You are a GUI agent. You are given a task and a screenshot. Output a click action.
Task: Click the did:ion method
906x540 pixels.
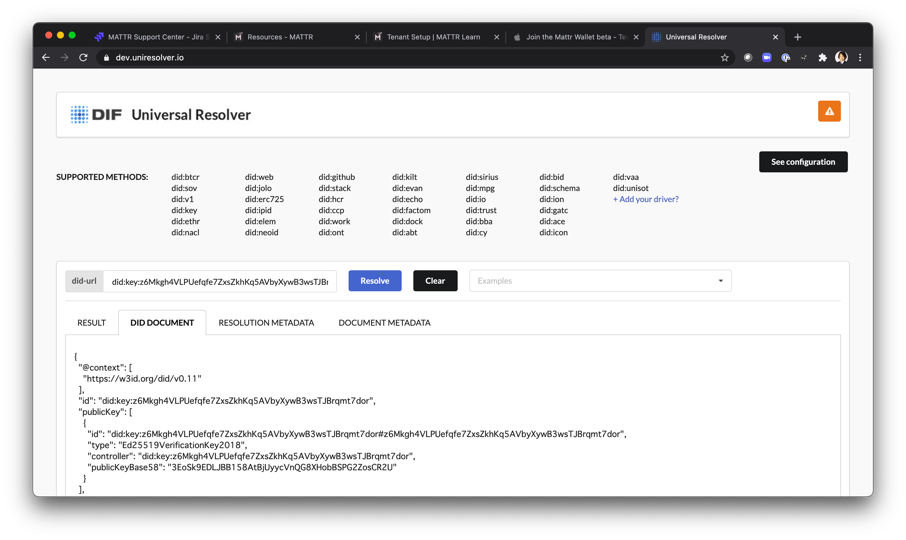pos(551,199)
